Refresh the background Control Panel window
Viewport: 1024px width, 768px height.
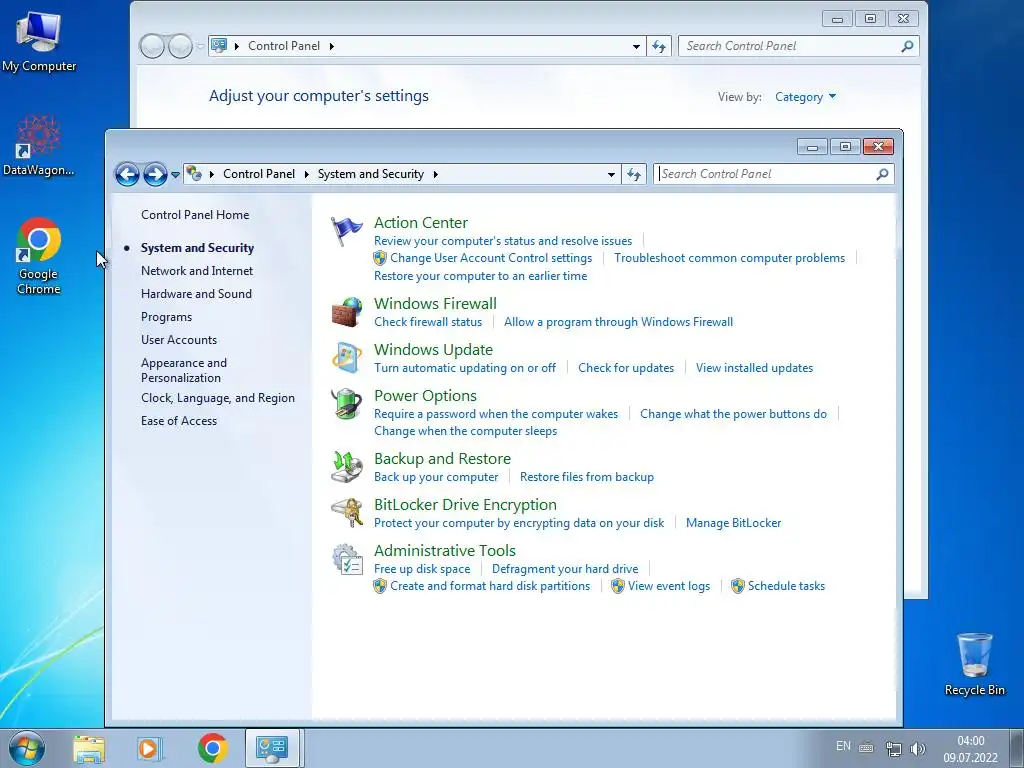click(658, 46)
